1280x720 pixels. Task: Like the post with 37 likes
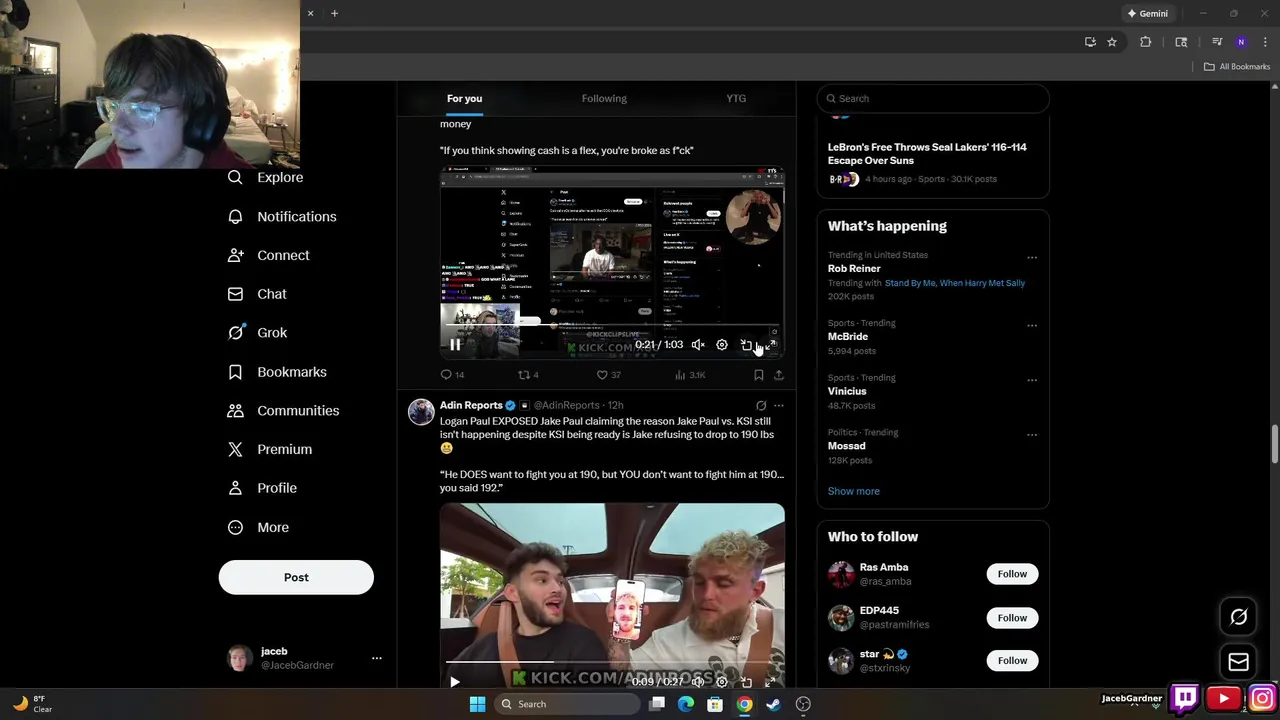tap(609, 375)
